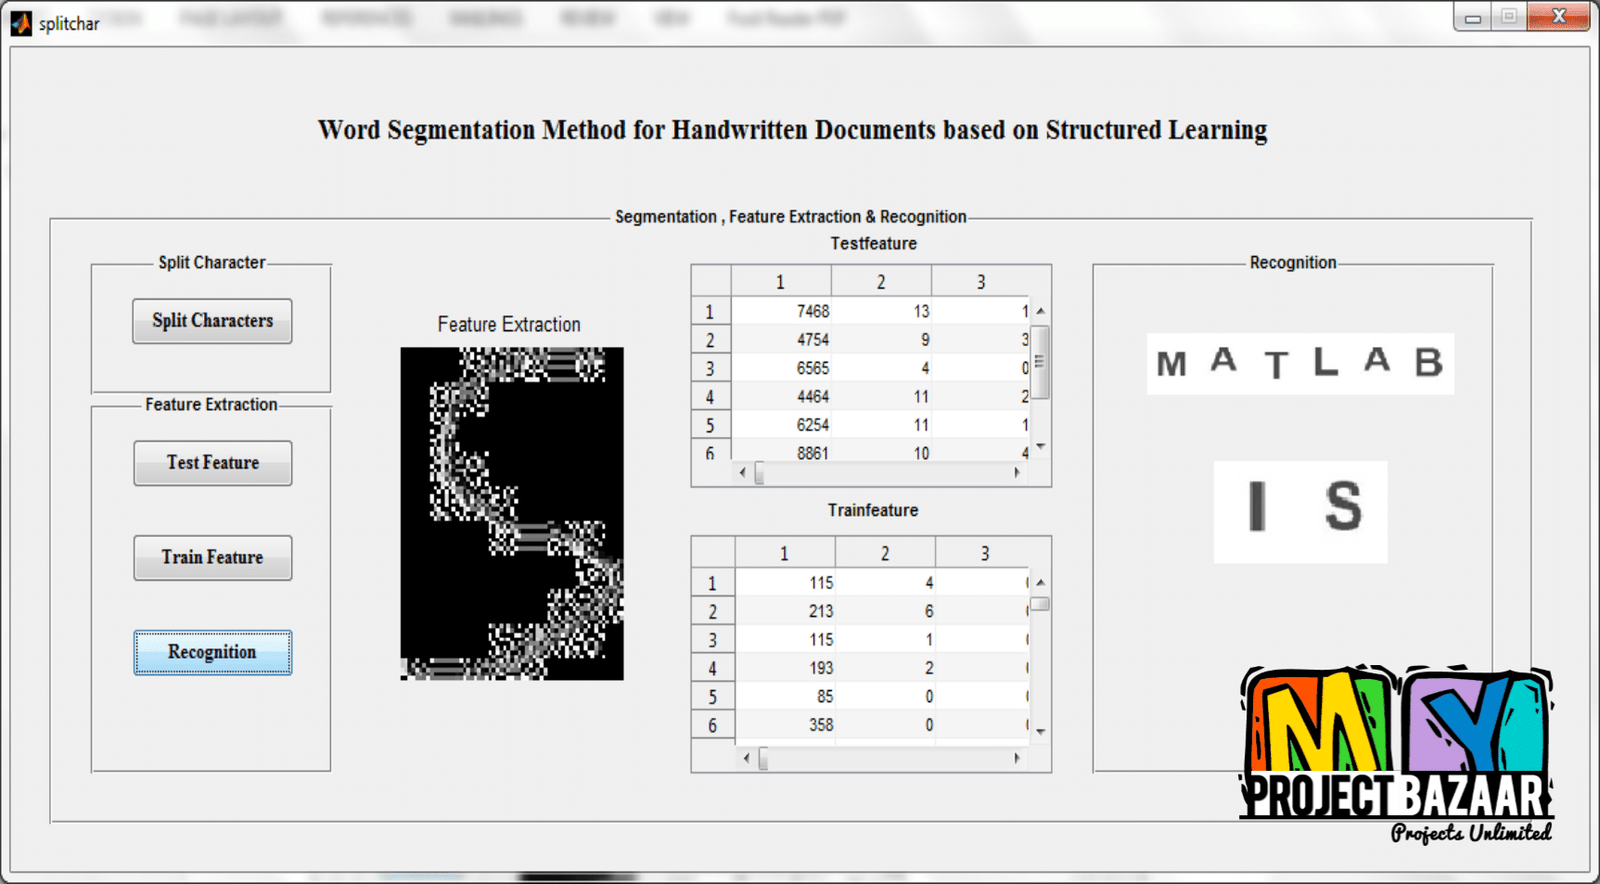
Task: Select Trainfeature cell with value 6
Action: click(x=885, y=611)
